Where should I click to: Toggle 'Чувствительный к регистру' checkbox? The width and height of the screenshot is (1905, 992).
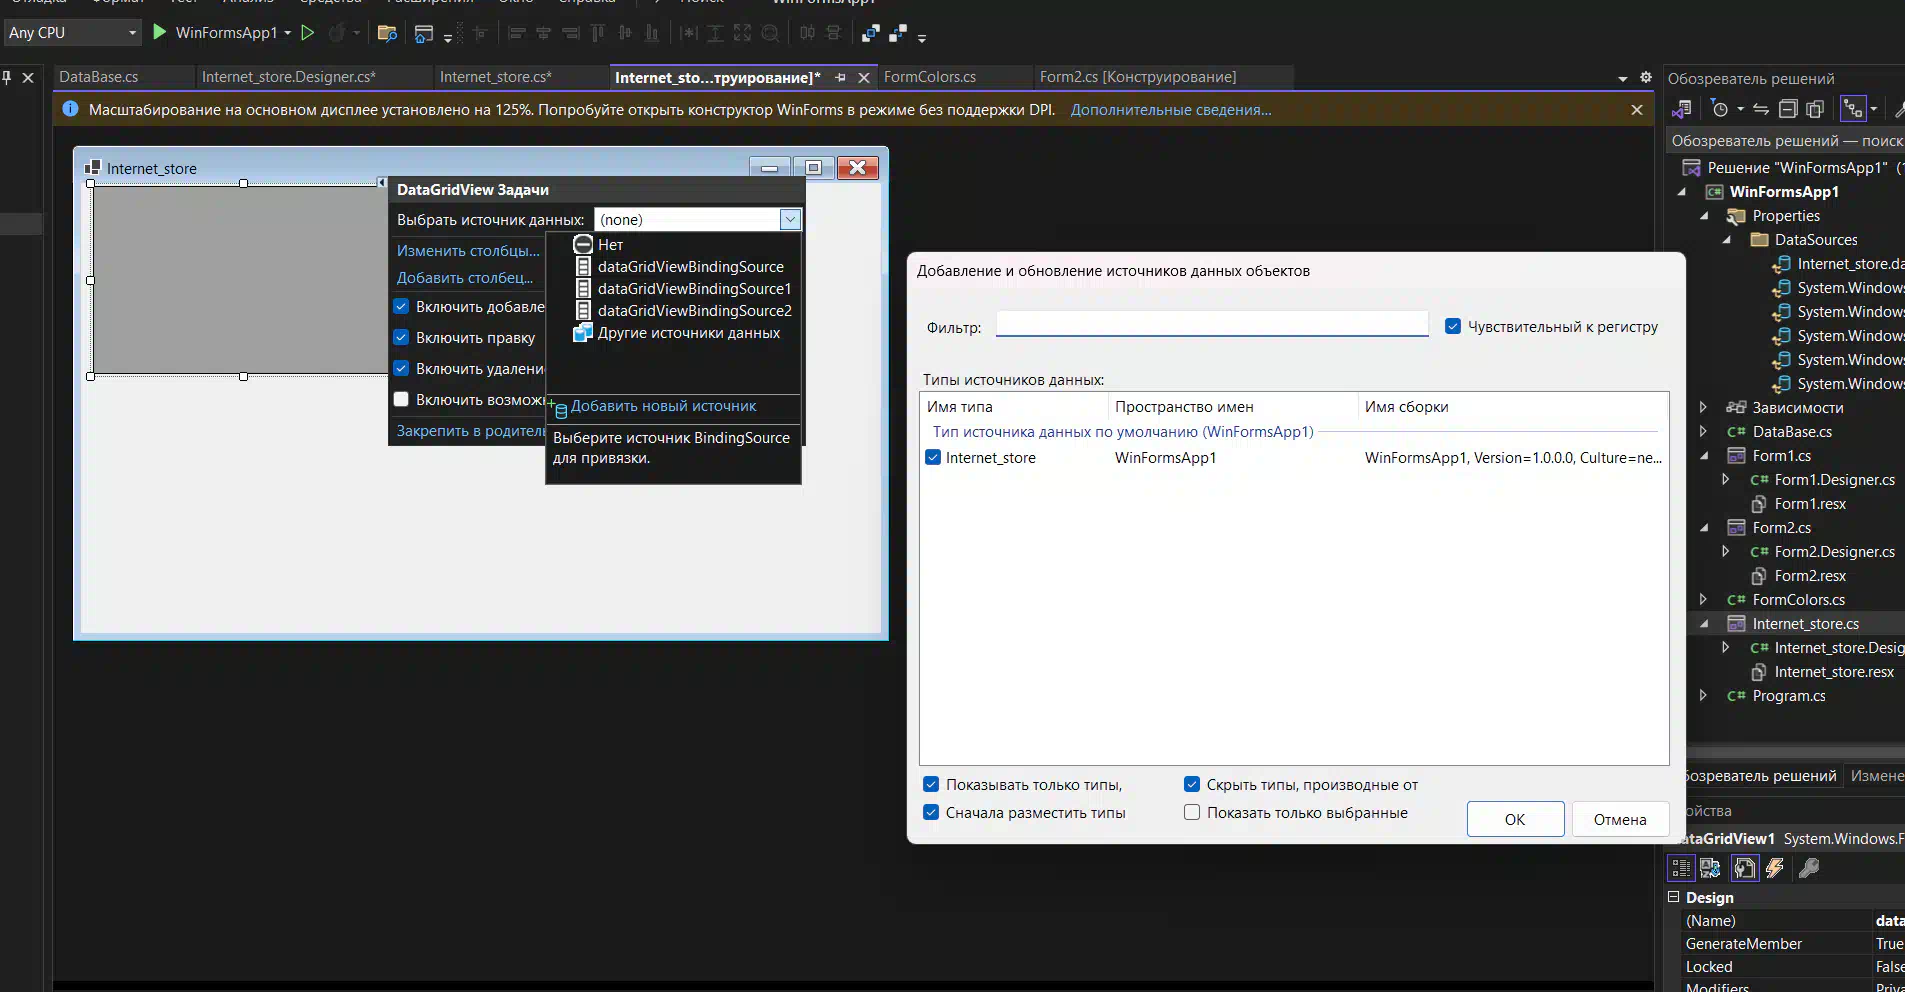click(1453, 327)
